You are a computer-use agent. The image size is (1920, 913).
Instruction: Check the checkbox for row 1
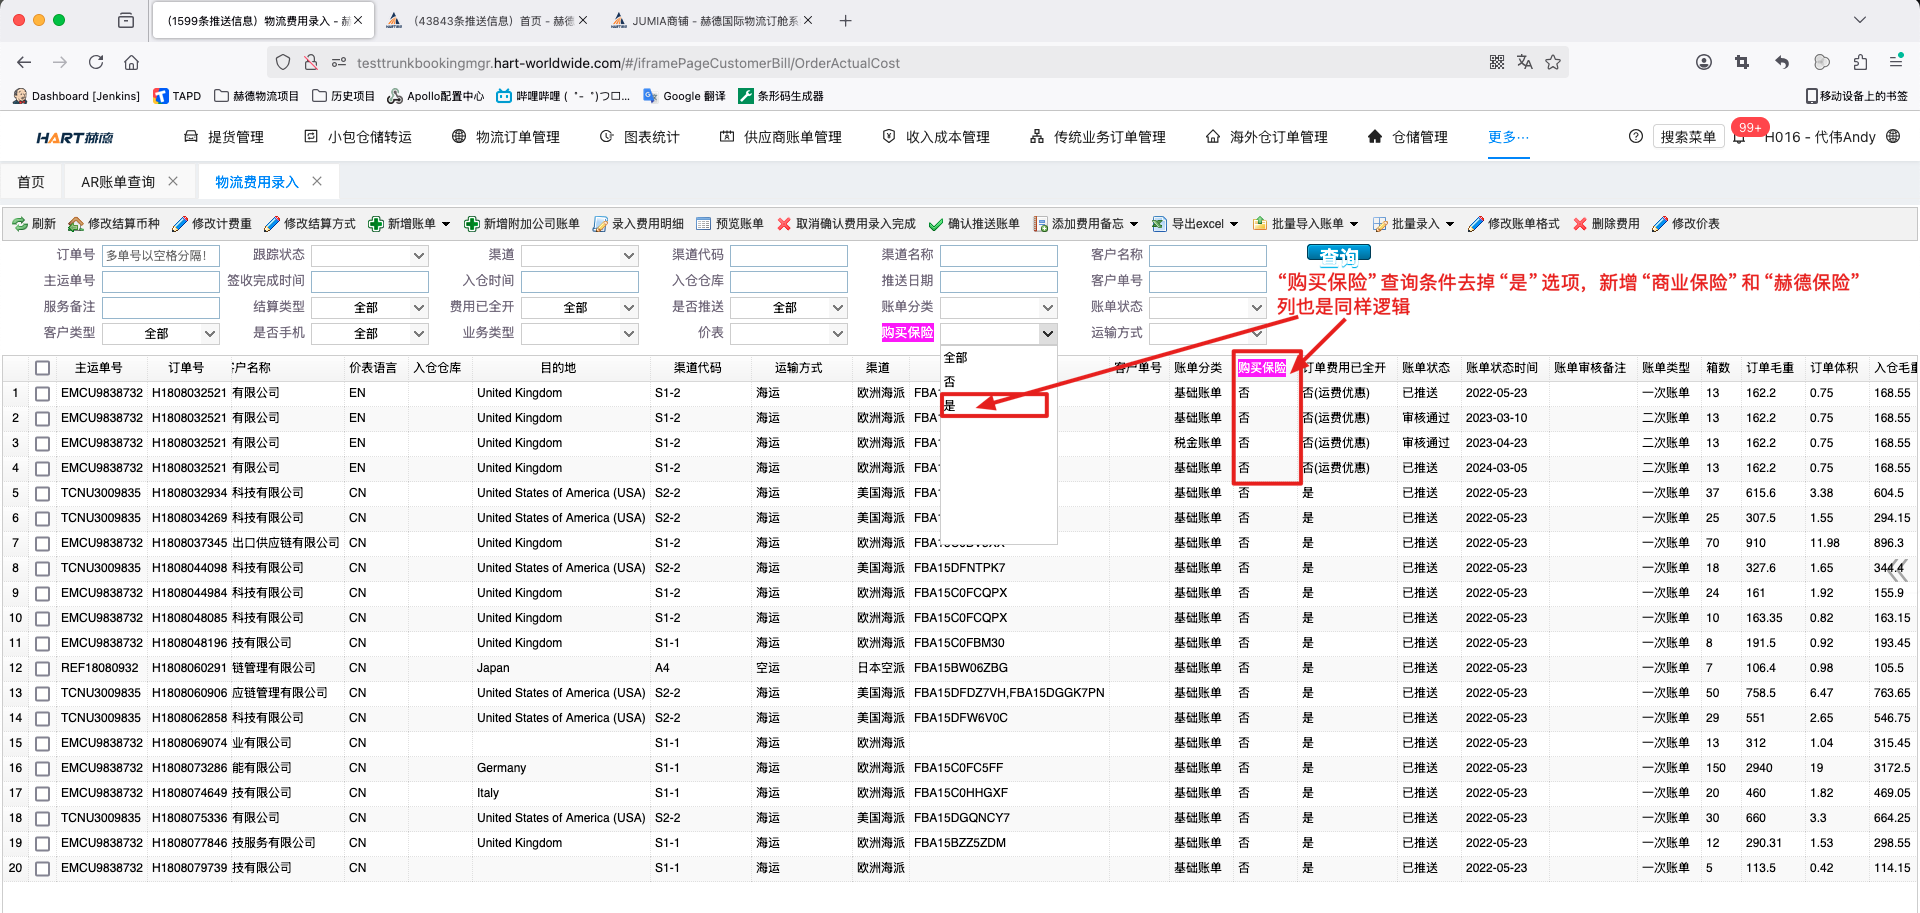42,394
